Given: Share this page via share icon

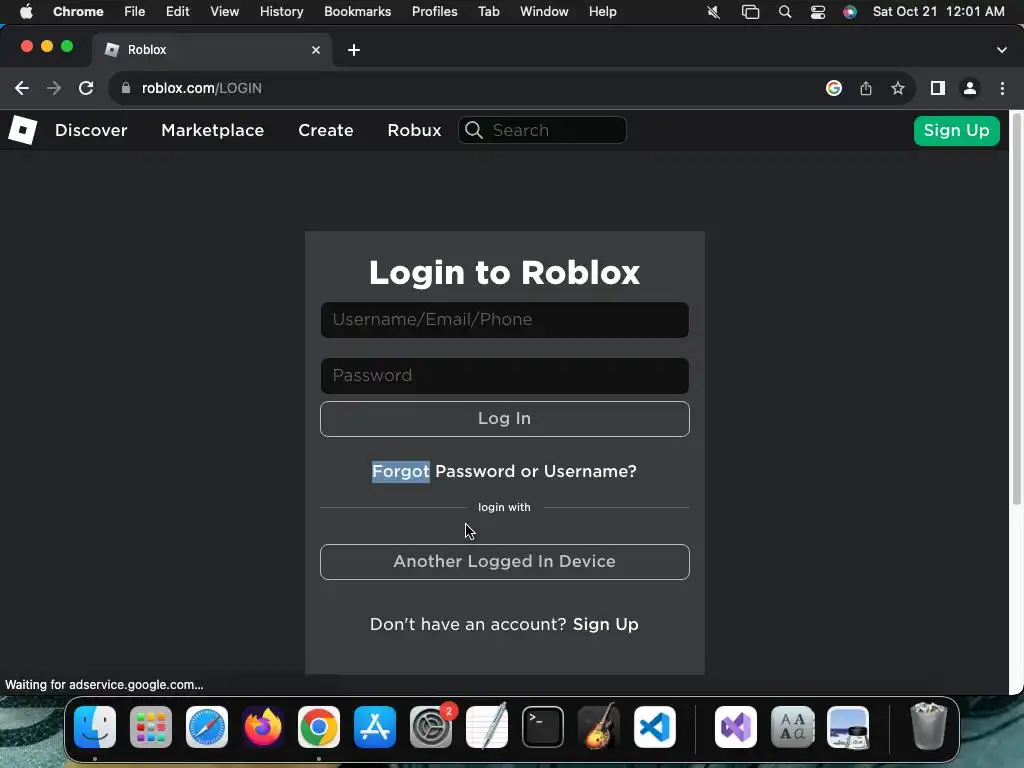Looking at the screenshot, I should pos(866,88).
